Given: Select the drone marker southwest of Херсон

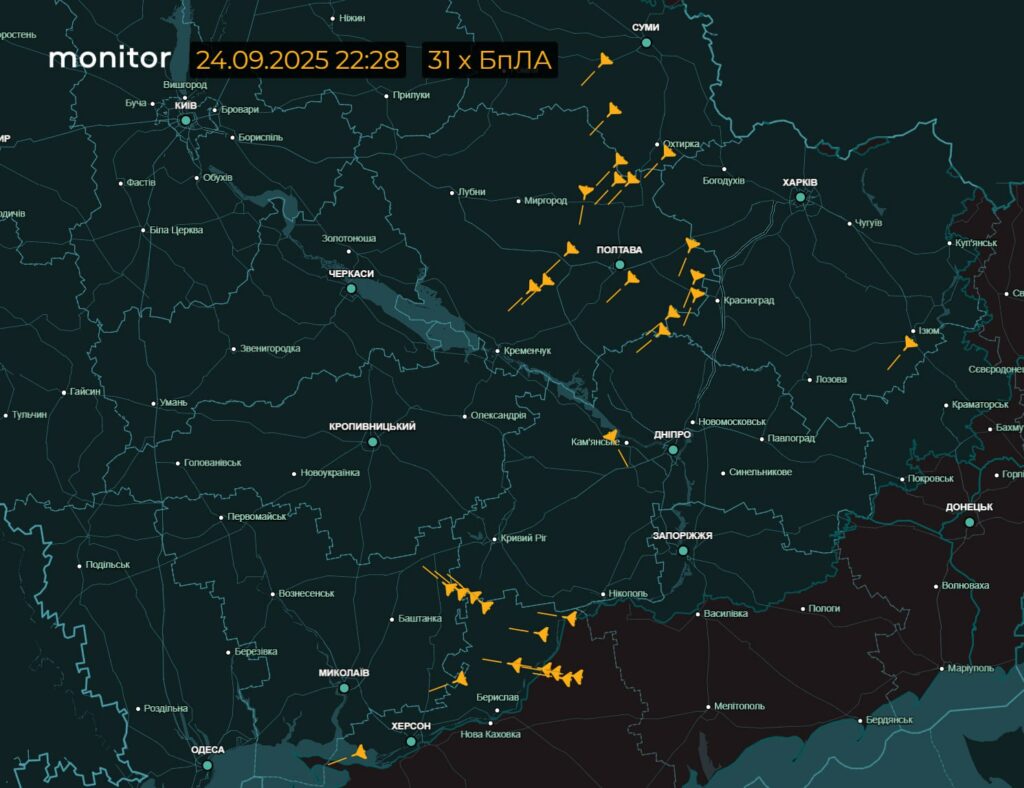Looking at the screenshot, I should (x=361, y=751).
